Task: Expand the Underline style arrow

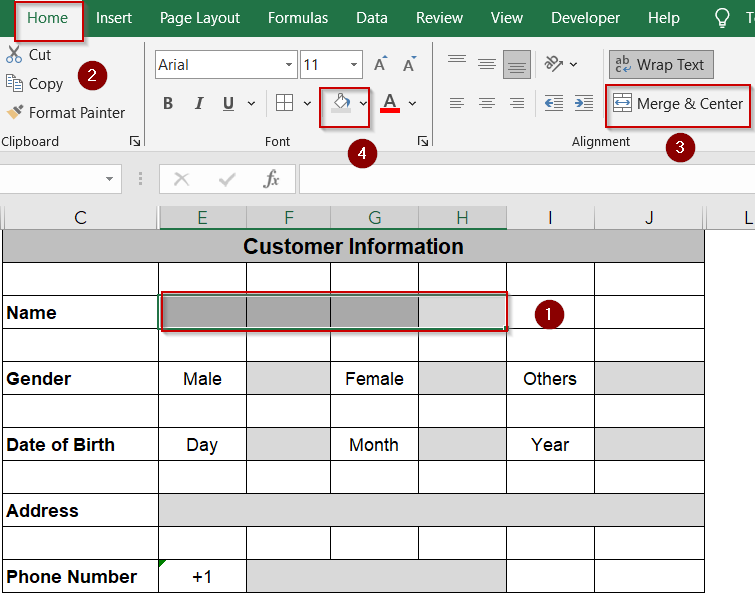Action: click(251, 103)
